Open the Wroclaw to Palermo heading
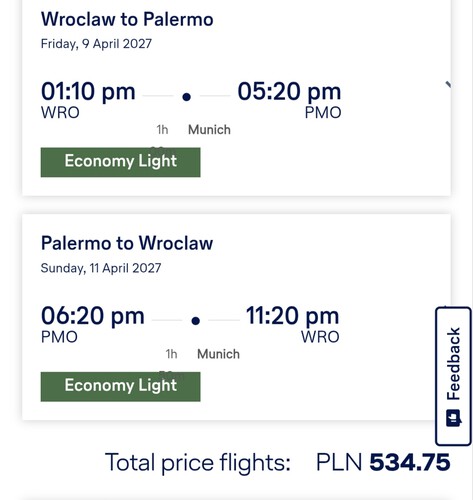This screenshot has height=500, width=473. 127,19
